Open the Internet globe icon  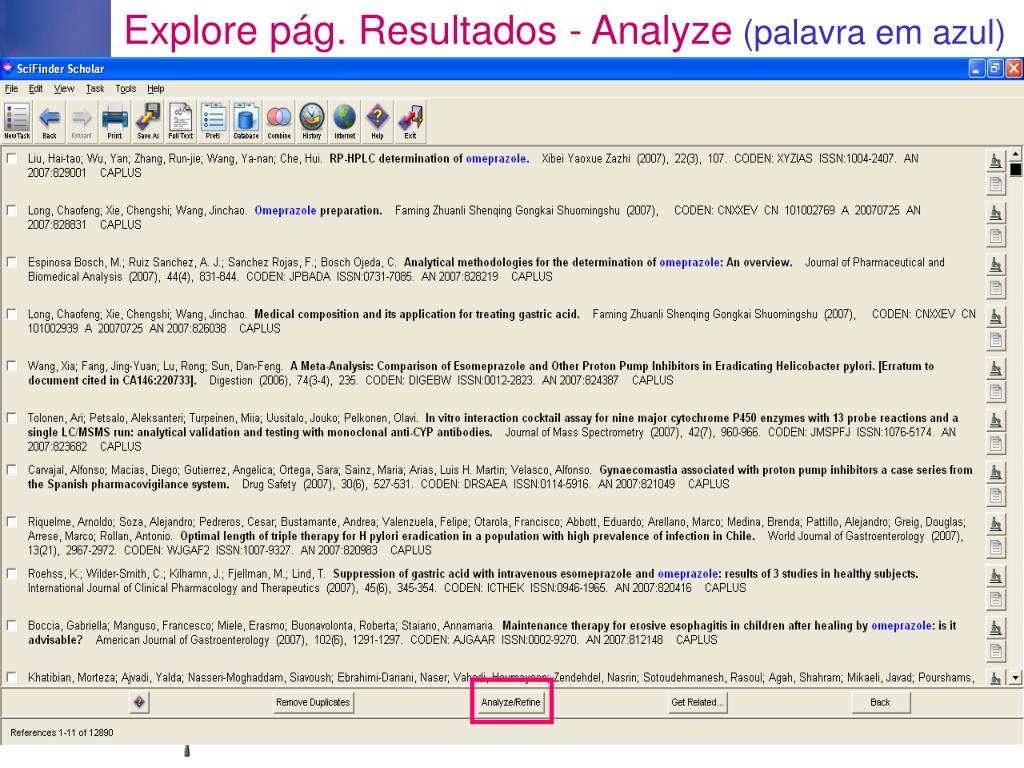[345, 121]
